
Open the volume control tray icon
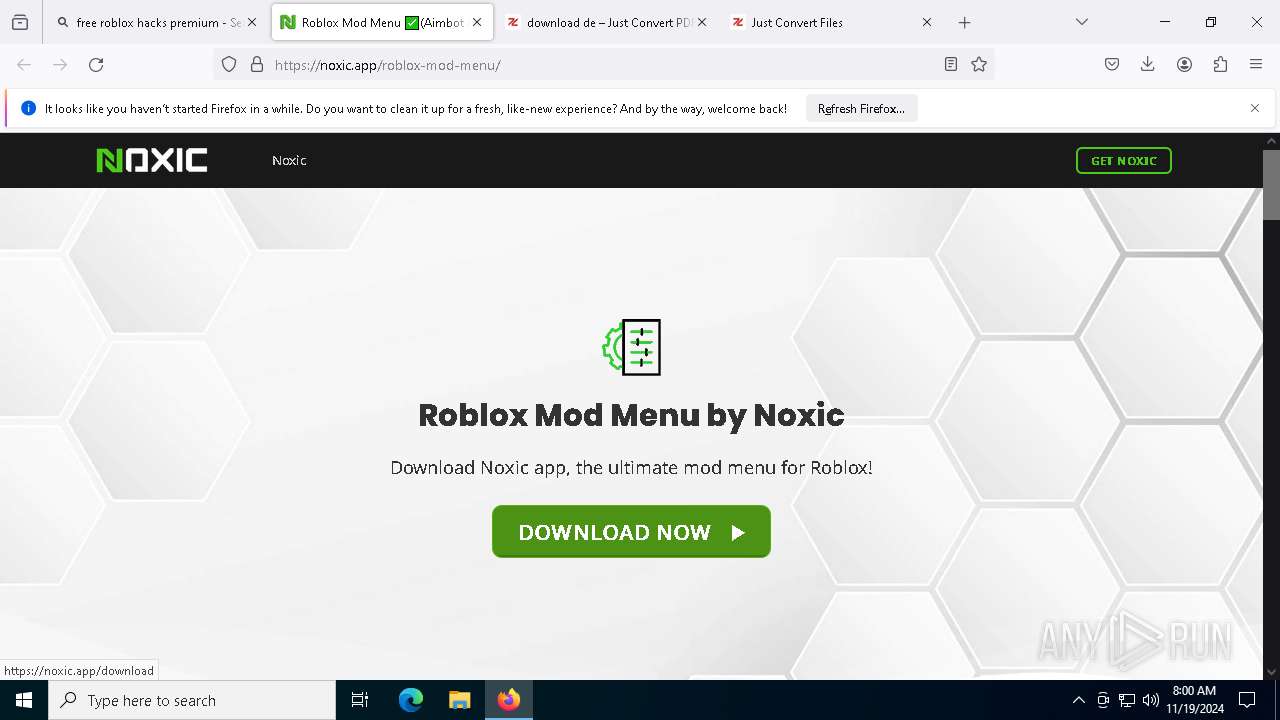coord(1151,700)
